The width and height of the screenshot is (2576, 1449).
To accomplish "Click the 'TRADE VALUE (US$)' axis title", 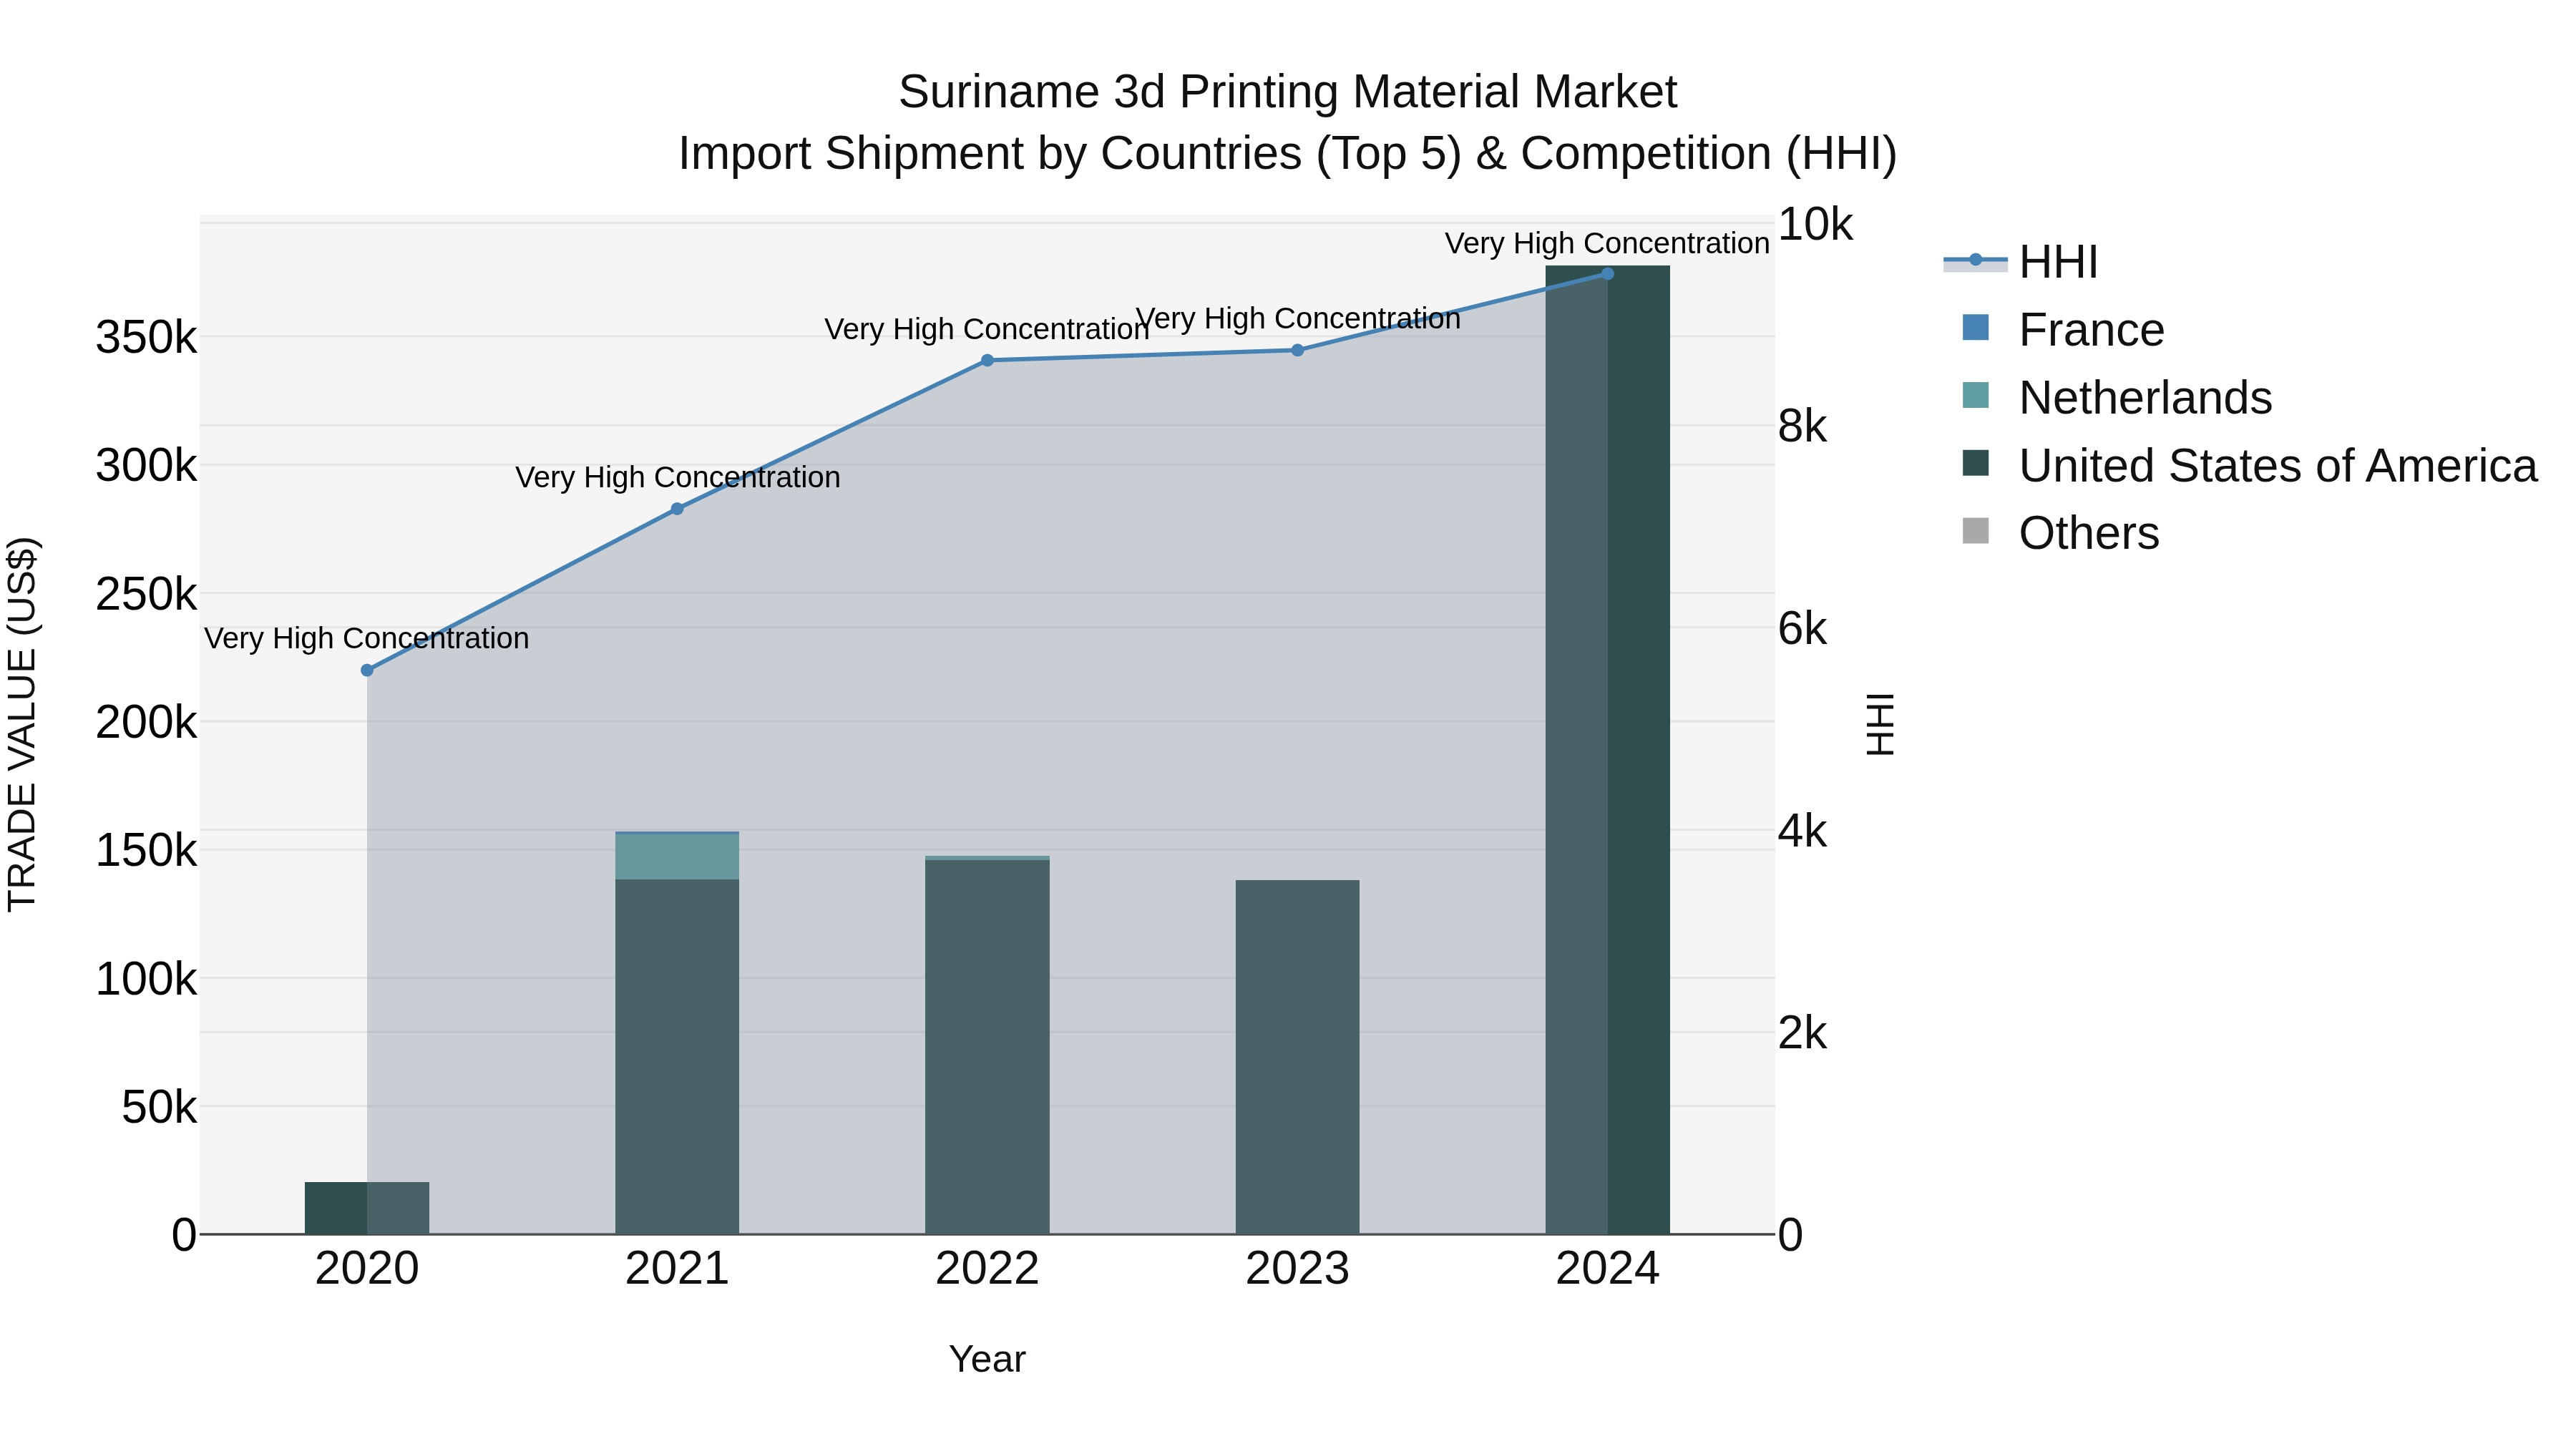I will pyautogui.click(x=23, y=724).
